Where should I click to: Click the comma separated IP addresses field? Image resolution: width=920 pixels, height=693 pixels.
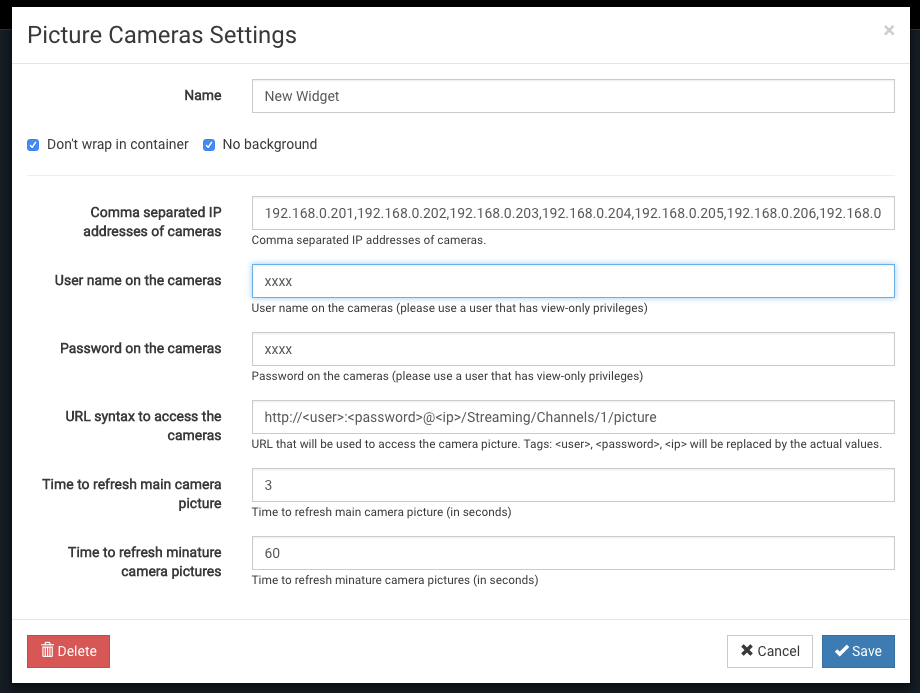click(572, 213)
